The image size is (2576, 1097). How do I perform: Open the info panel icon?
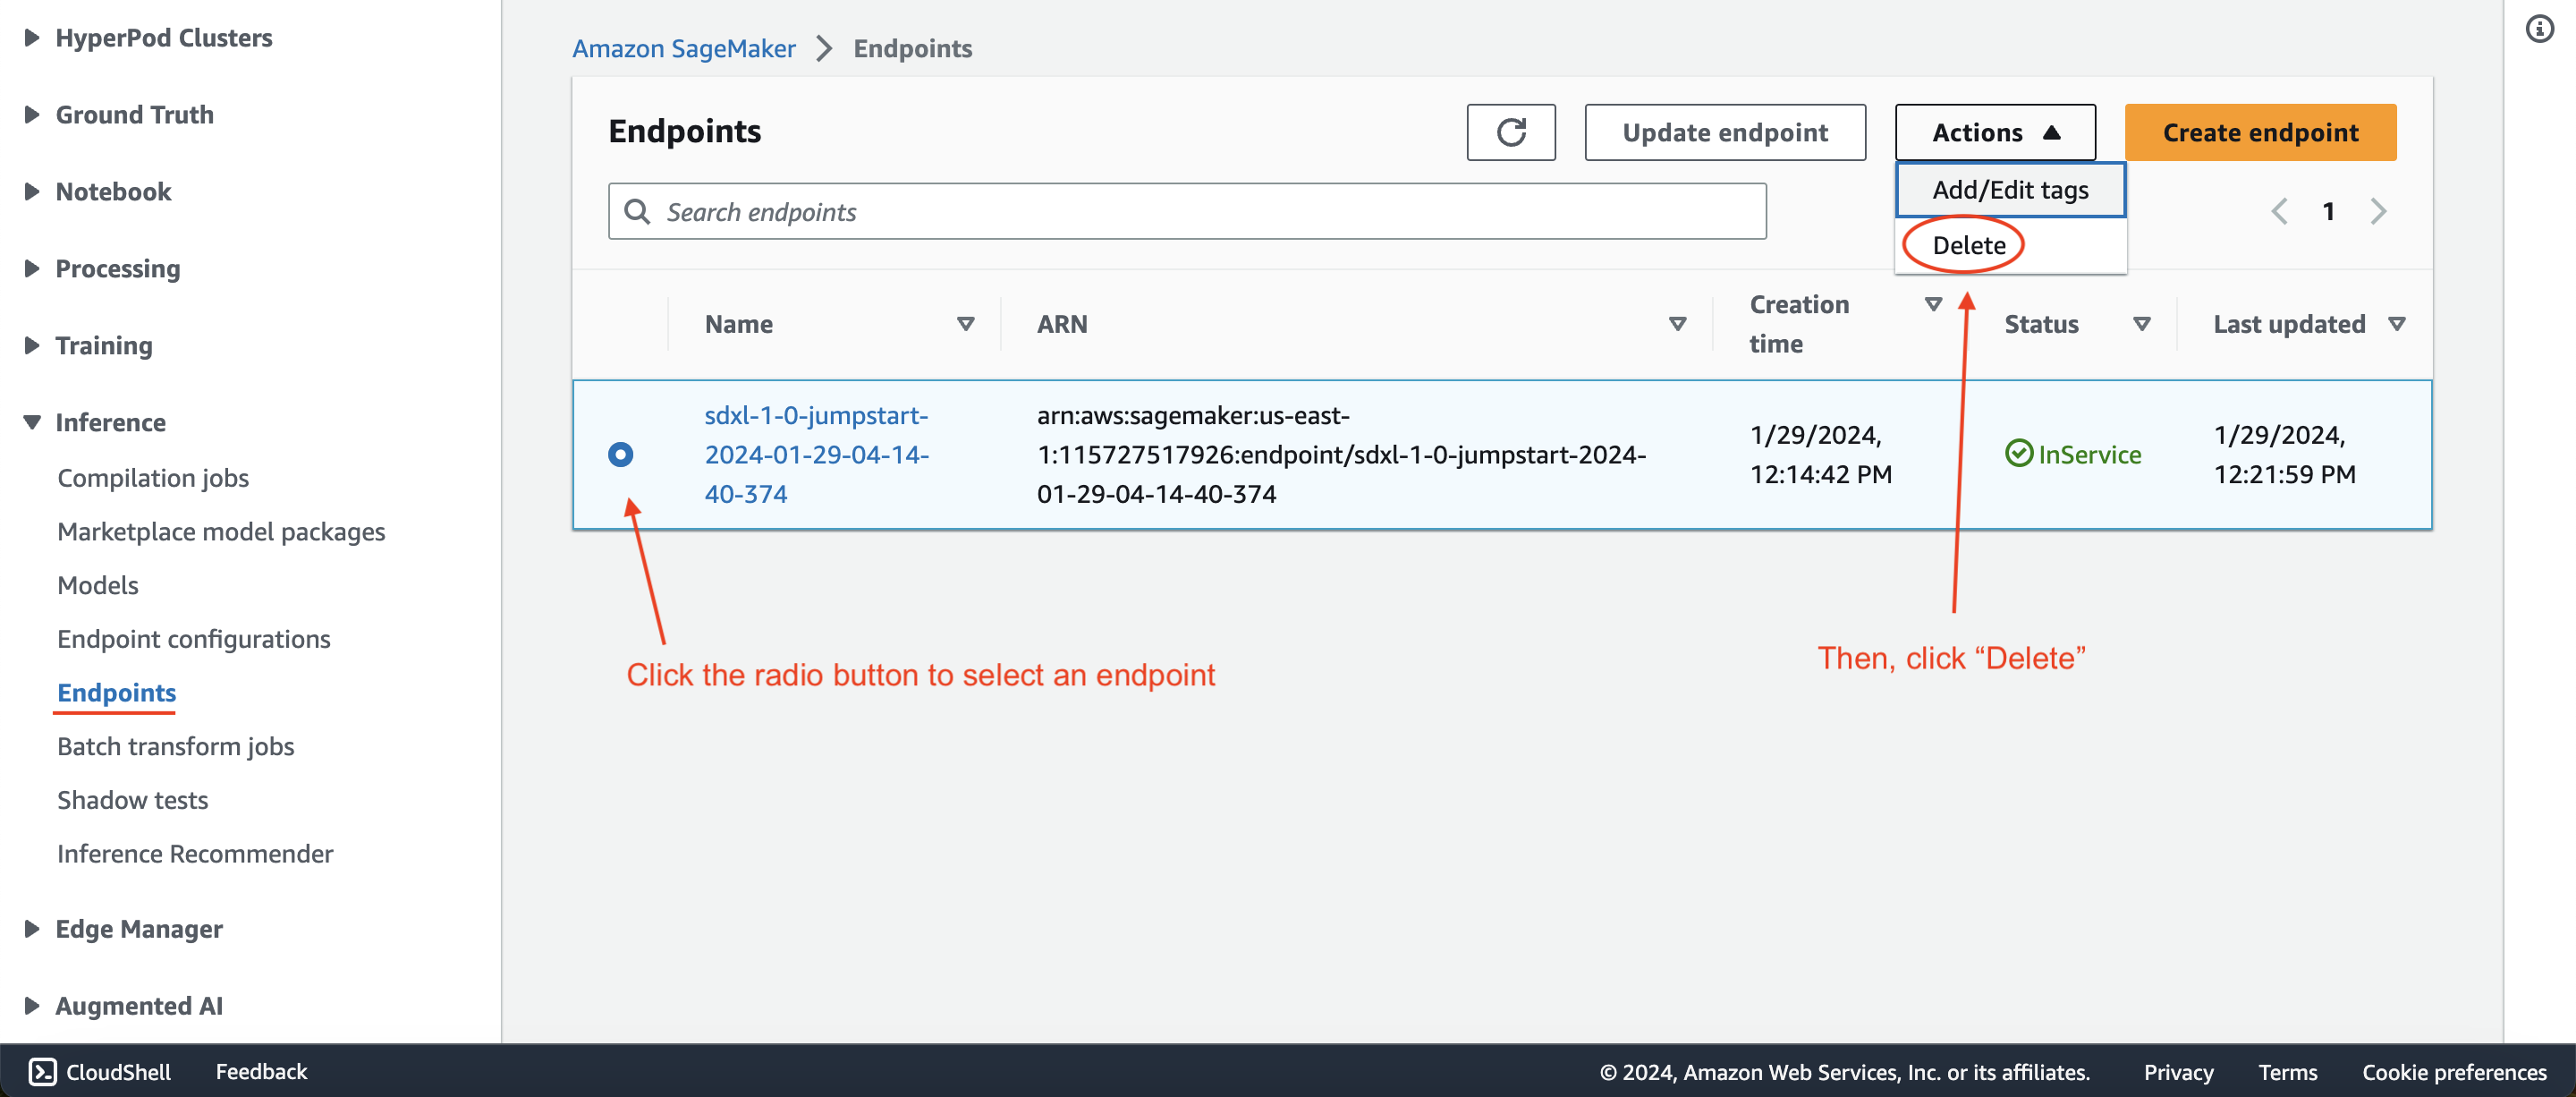click(2538, 29)
